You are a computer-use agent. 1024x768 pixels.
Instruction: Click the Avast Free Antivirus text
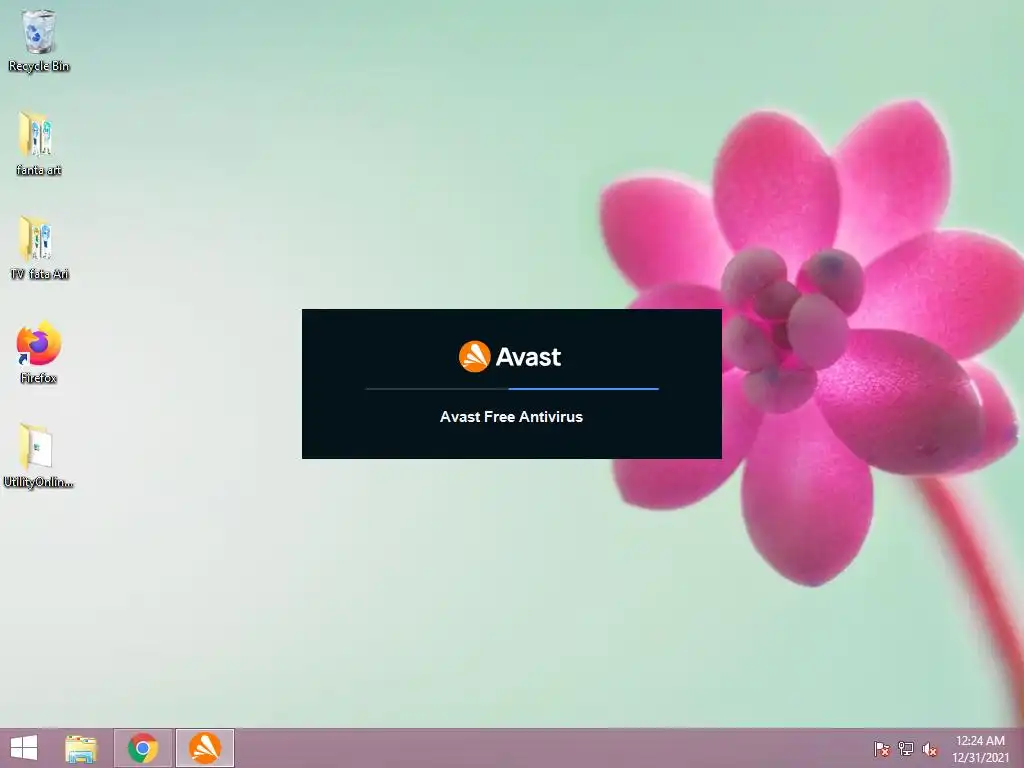tap(511, 417)
